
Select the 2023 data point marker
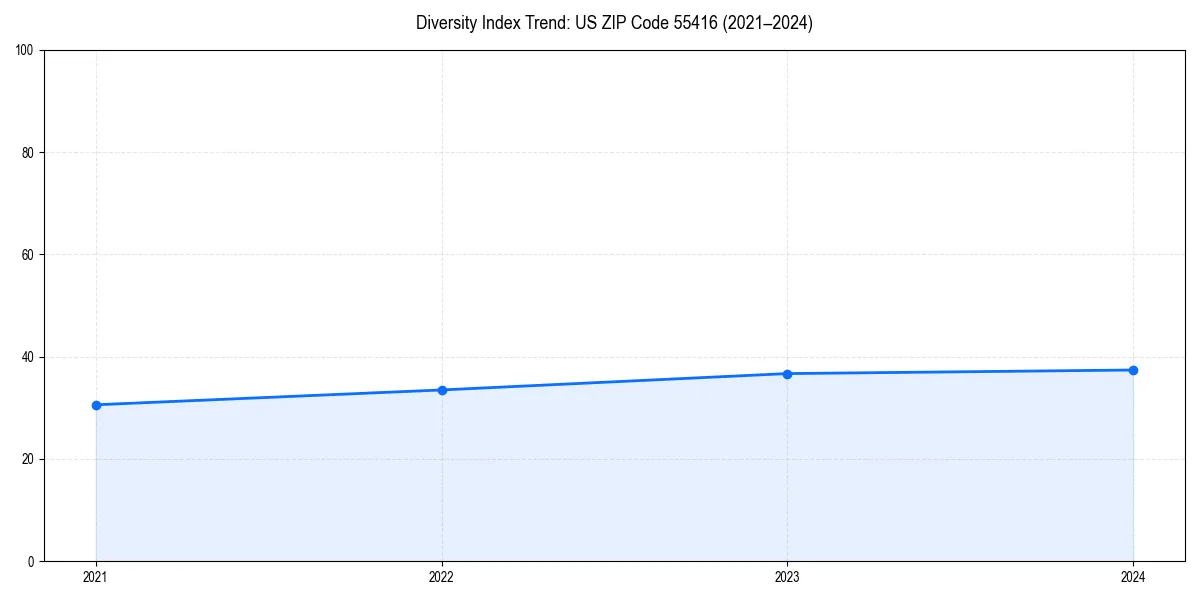click(787, 373)
